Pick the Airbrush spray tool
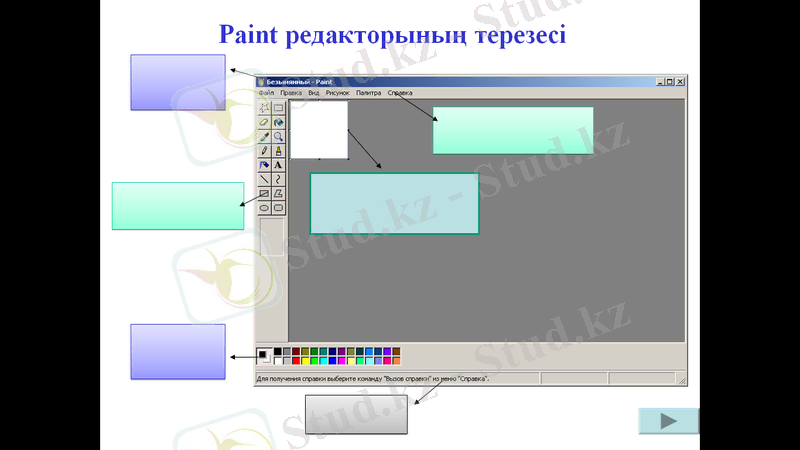The image size is (800, 450). point(265,165)
